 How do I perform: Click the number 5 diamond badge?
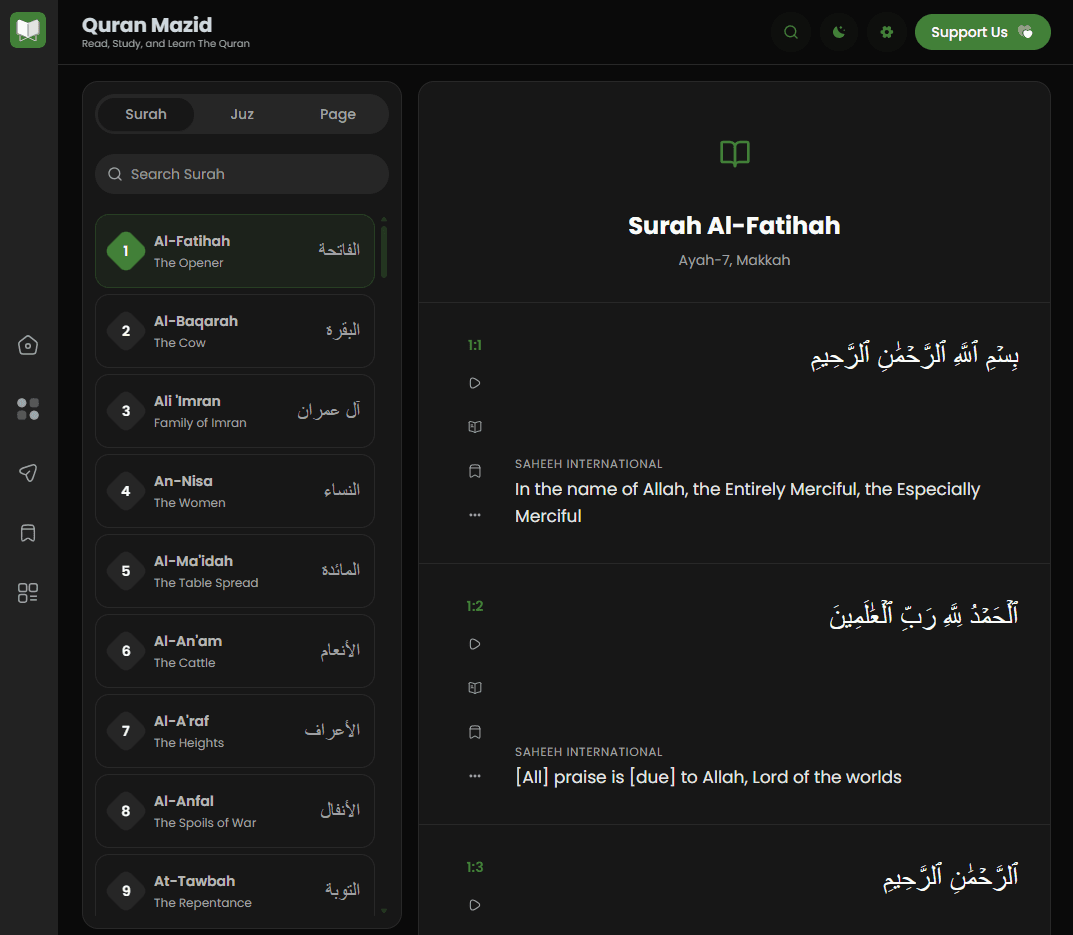click(x=126, y=571)
